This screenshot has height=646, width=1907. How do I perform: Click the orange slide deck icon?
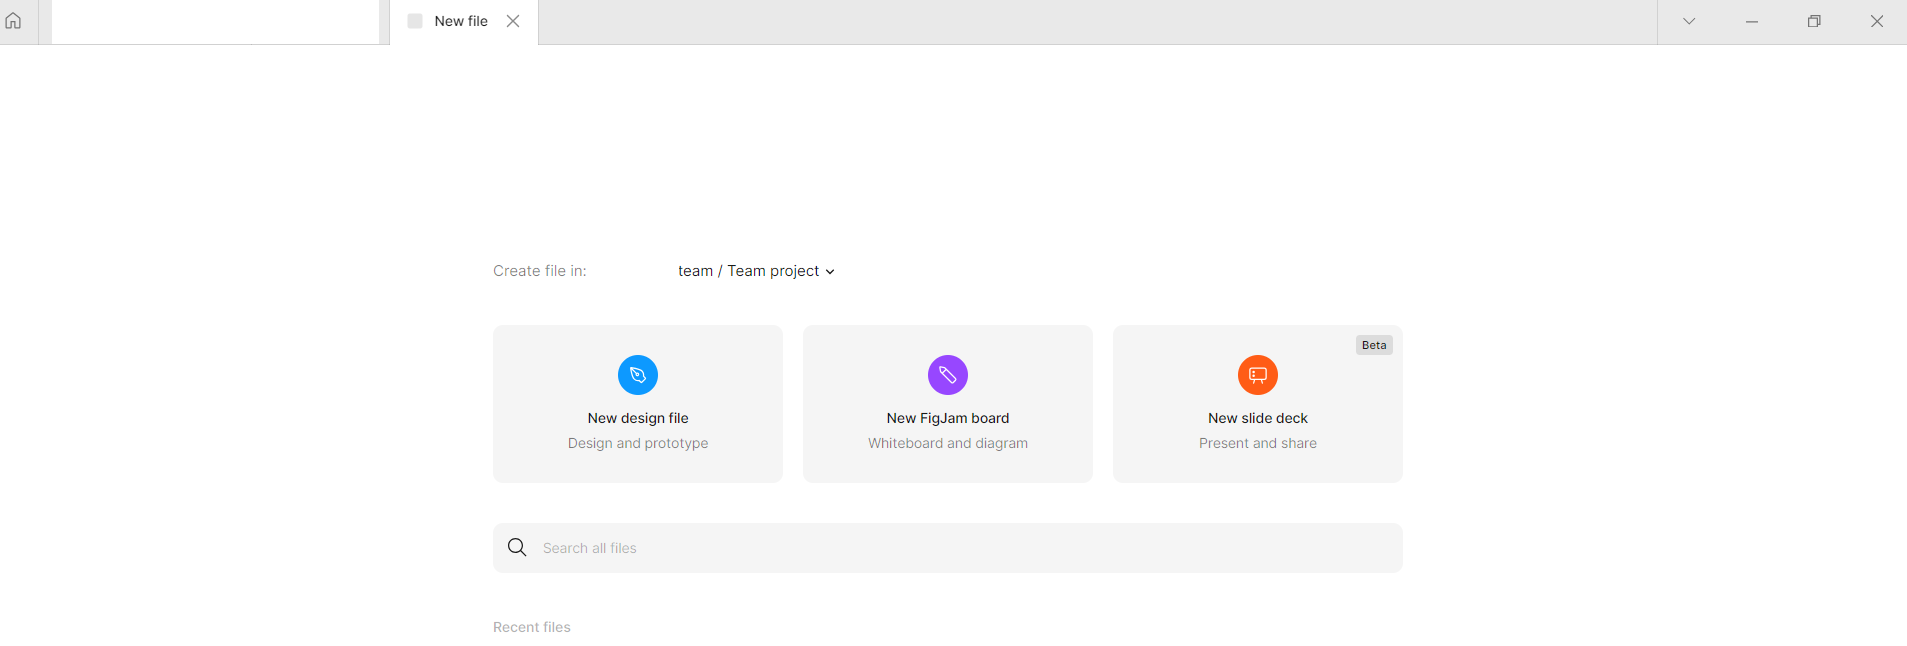[x=1258, y=375]
